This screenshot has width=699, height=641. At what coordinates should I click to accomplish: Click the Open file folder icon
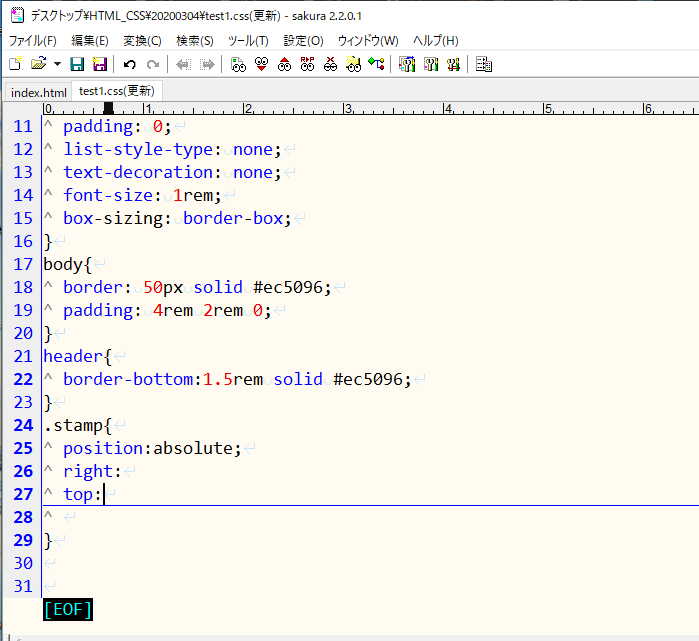[38, 64]
